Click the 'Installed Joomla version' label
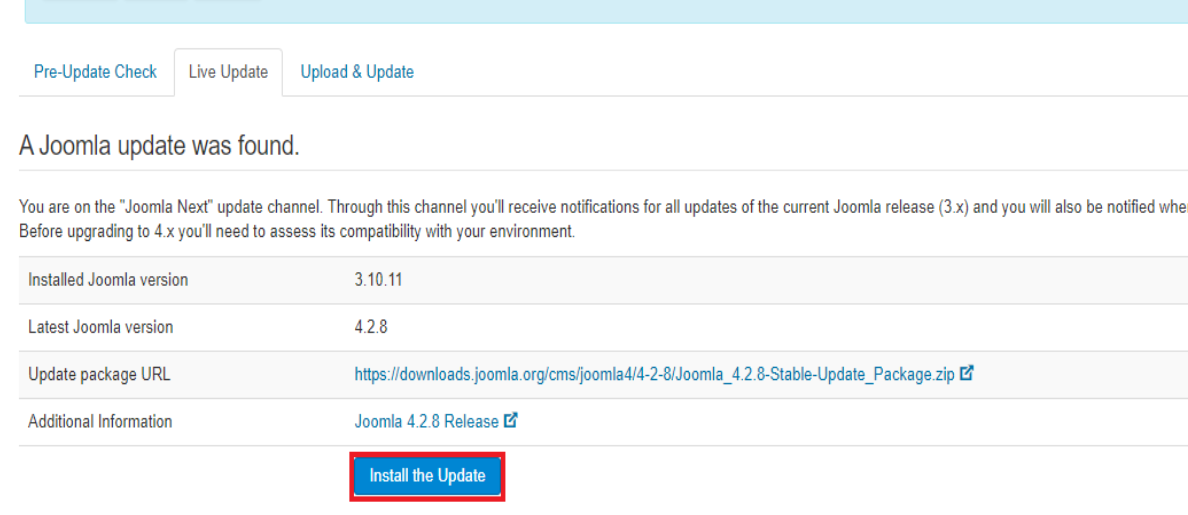This screenshot has width=1188, height=515. pos(108,280)
